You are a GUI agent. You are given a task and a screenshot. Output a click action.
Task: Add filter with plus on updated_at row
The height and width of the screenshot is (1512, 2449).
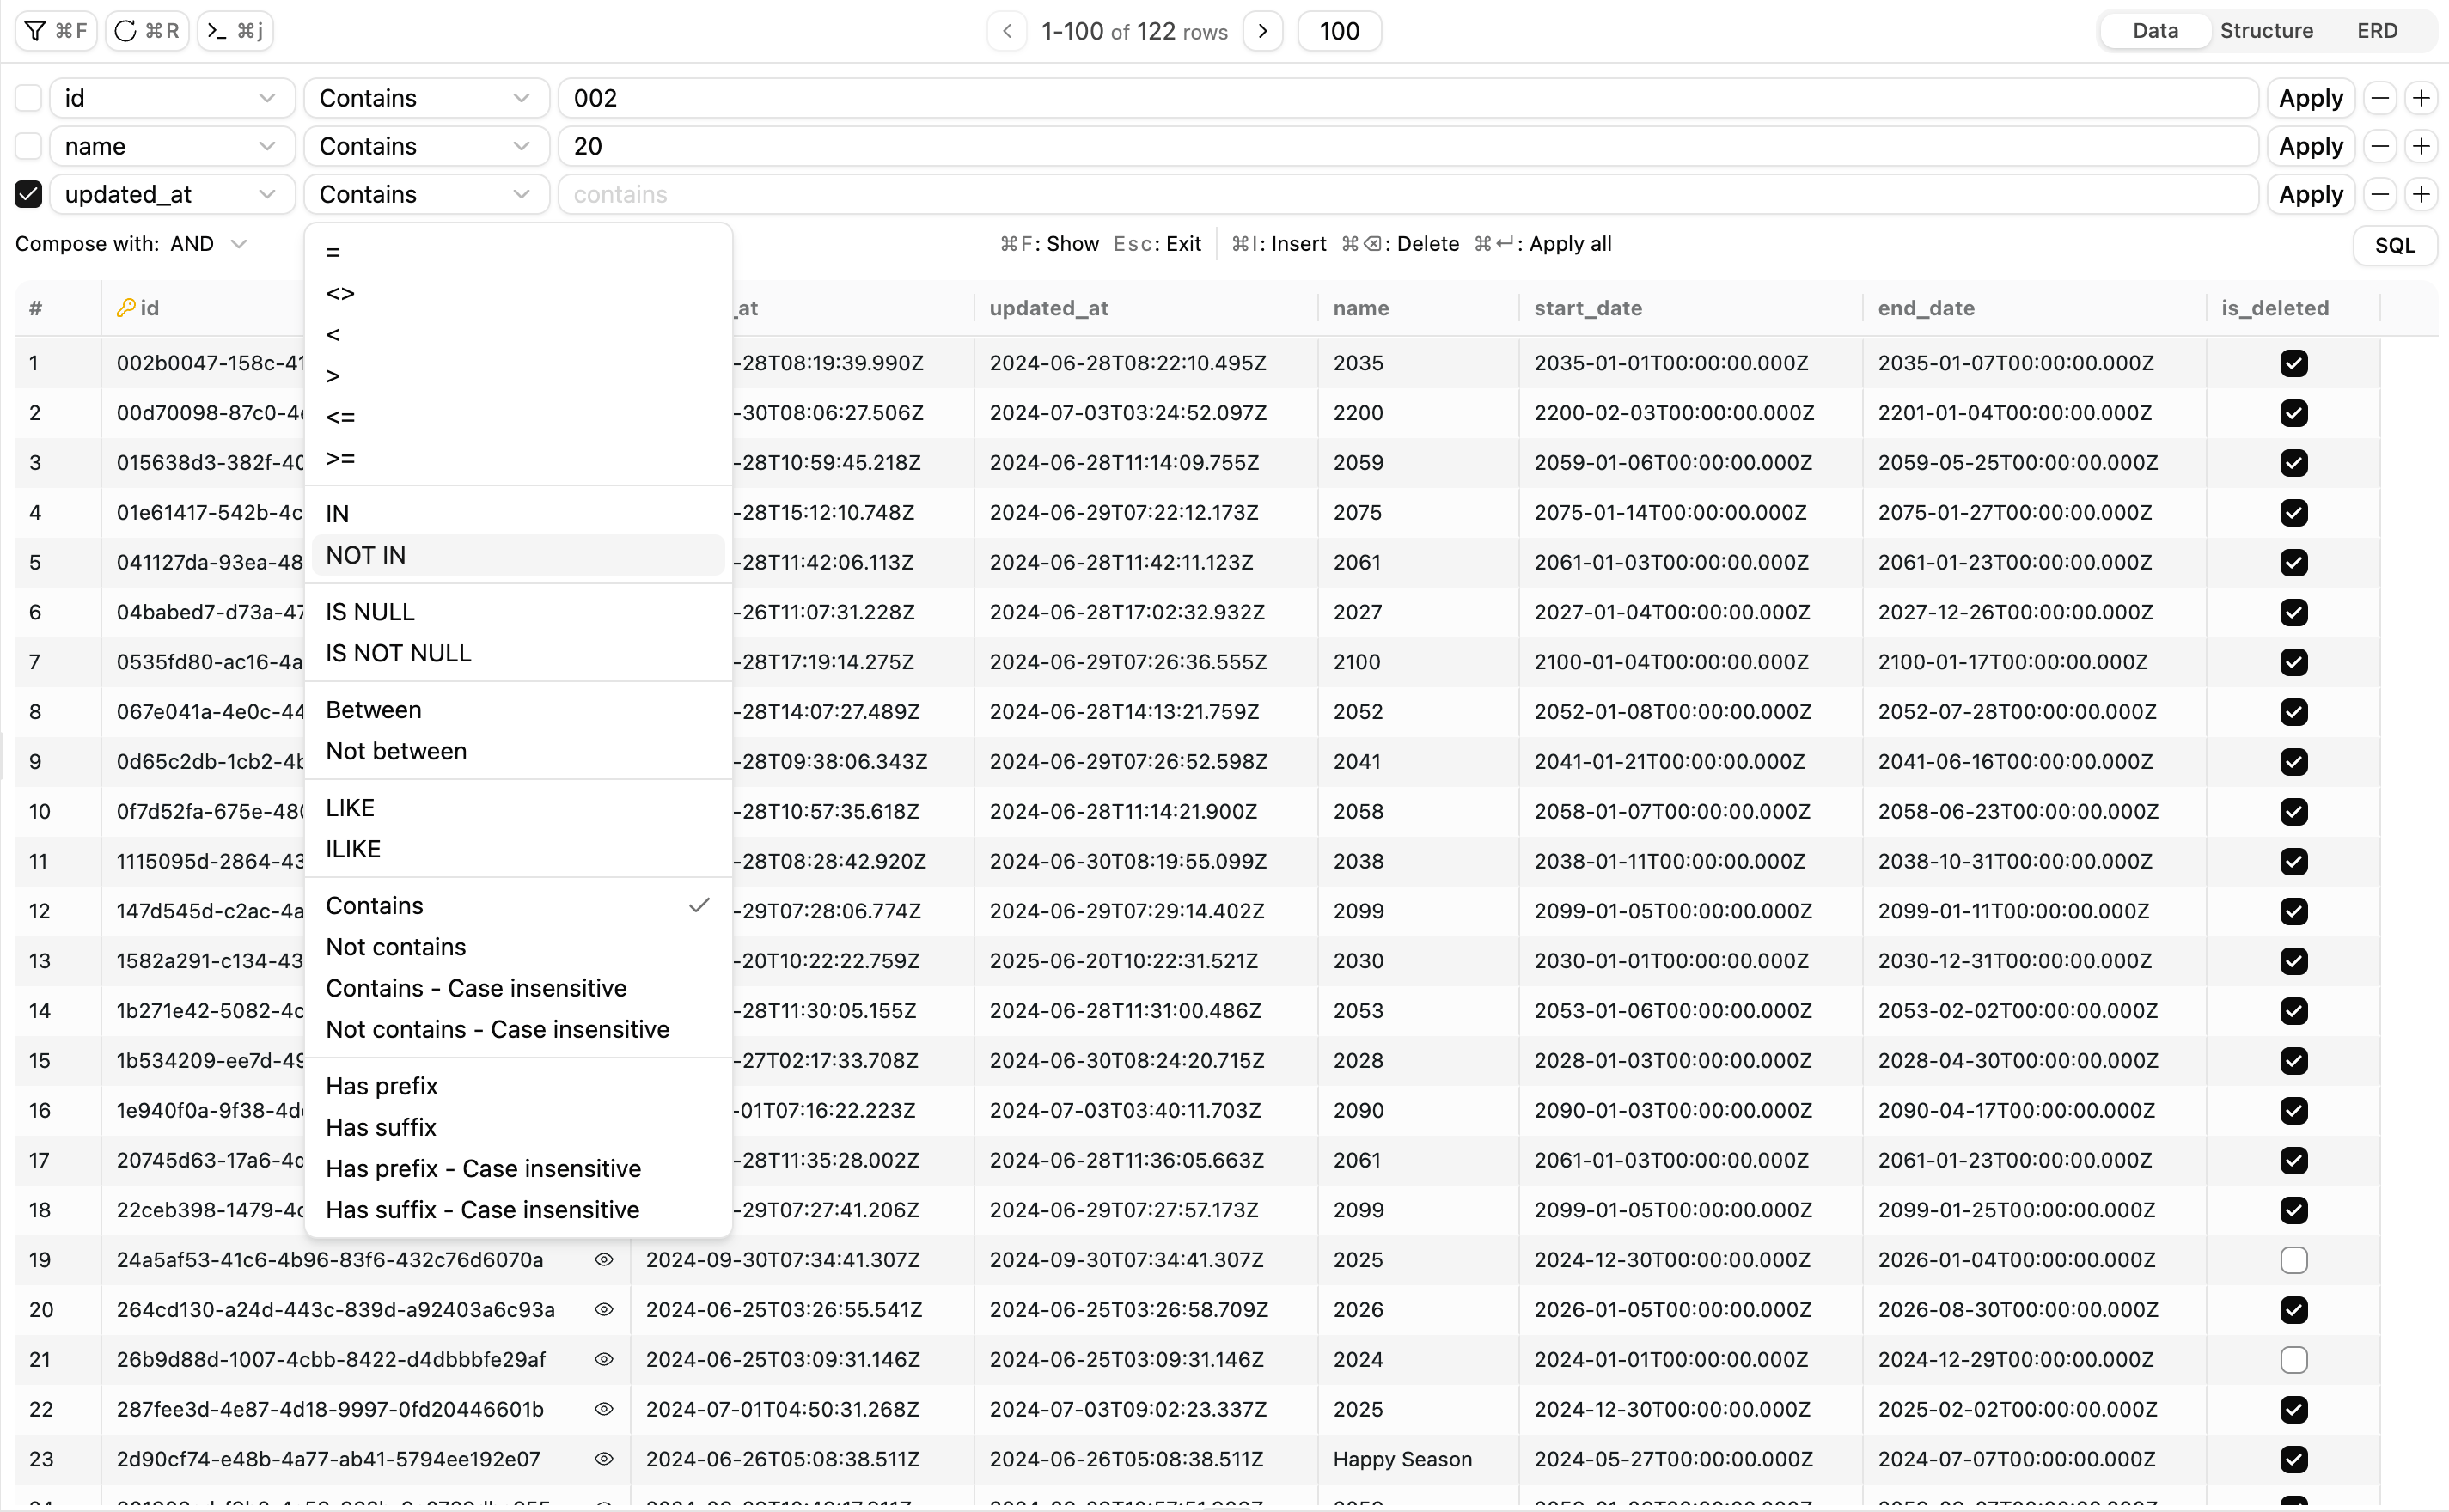point(2421,194)
